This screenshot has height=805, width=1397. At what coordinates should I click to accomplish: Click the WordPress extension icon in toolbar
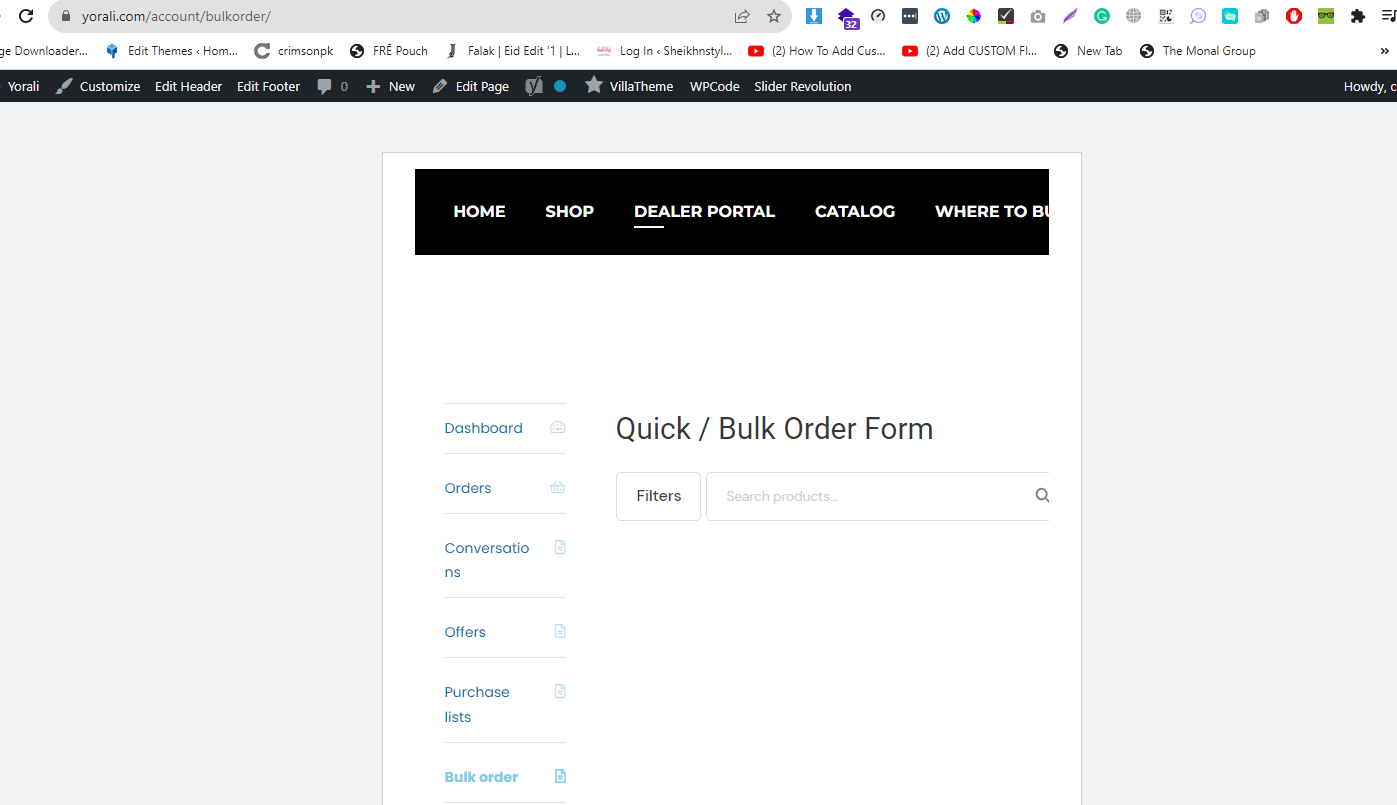[942, 16]
